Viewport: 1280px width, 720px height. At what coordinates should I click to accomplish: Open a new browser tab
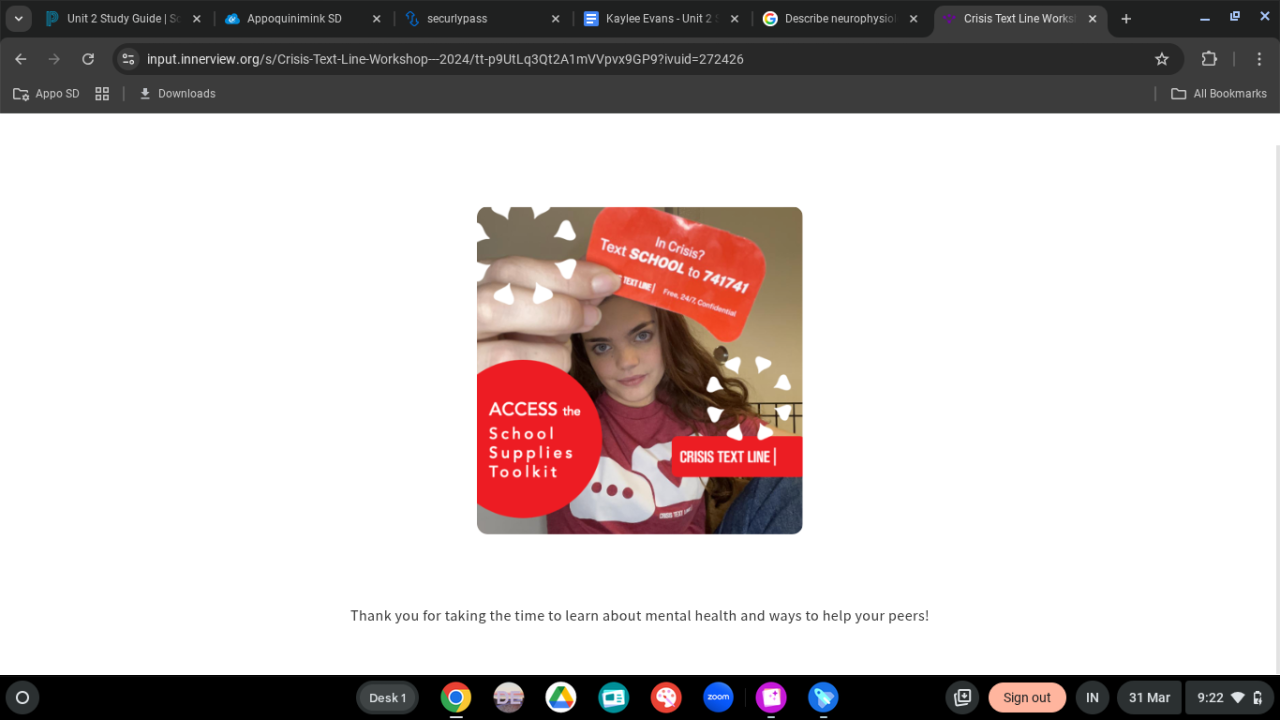click(x=1126, y=19)
